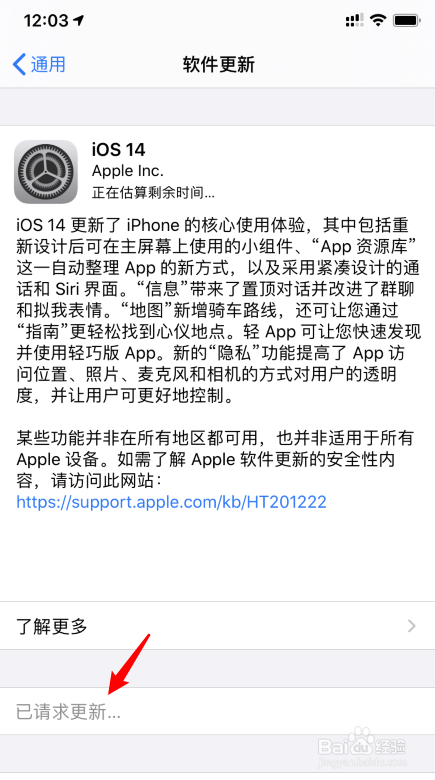Tap the 正在估算剩余时间... status text
The image size is (435, 780).
pyautogui.click(x=153, y=193)
